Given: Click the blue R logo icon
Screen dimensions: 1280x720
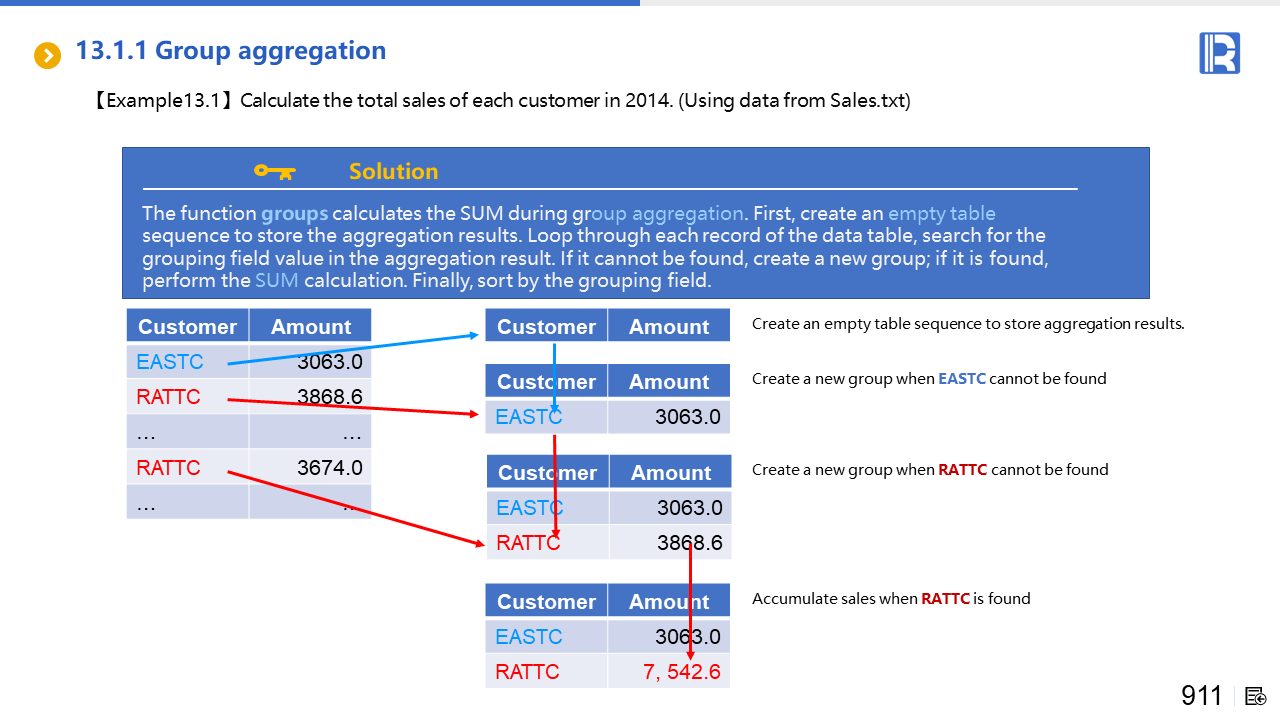Looking at the screenshot, I should click(1219, 53).
